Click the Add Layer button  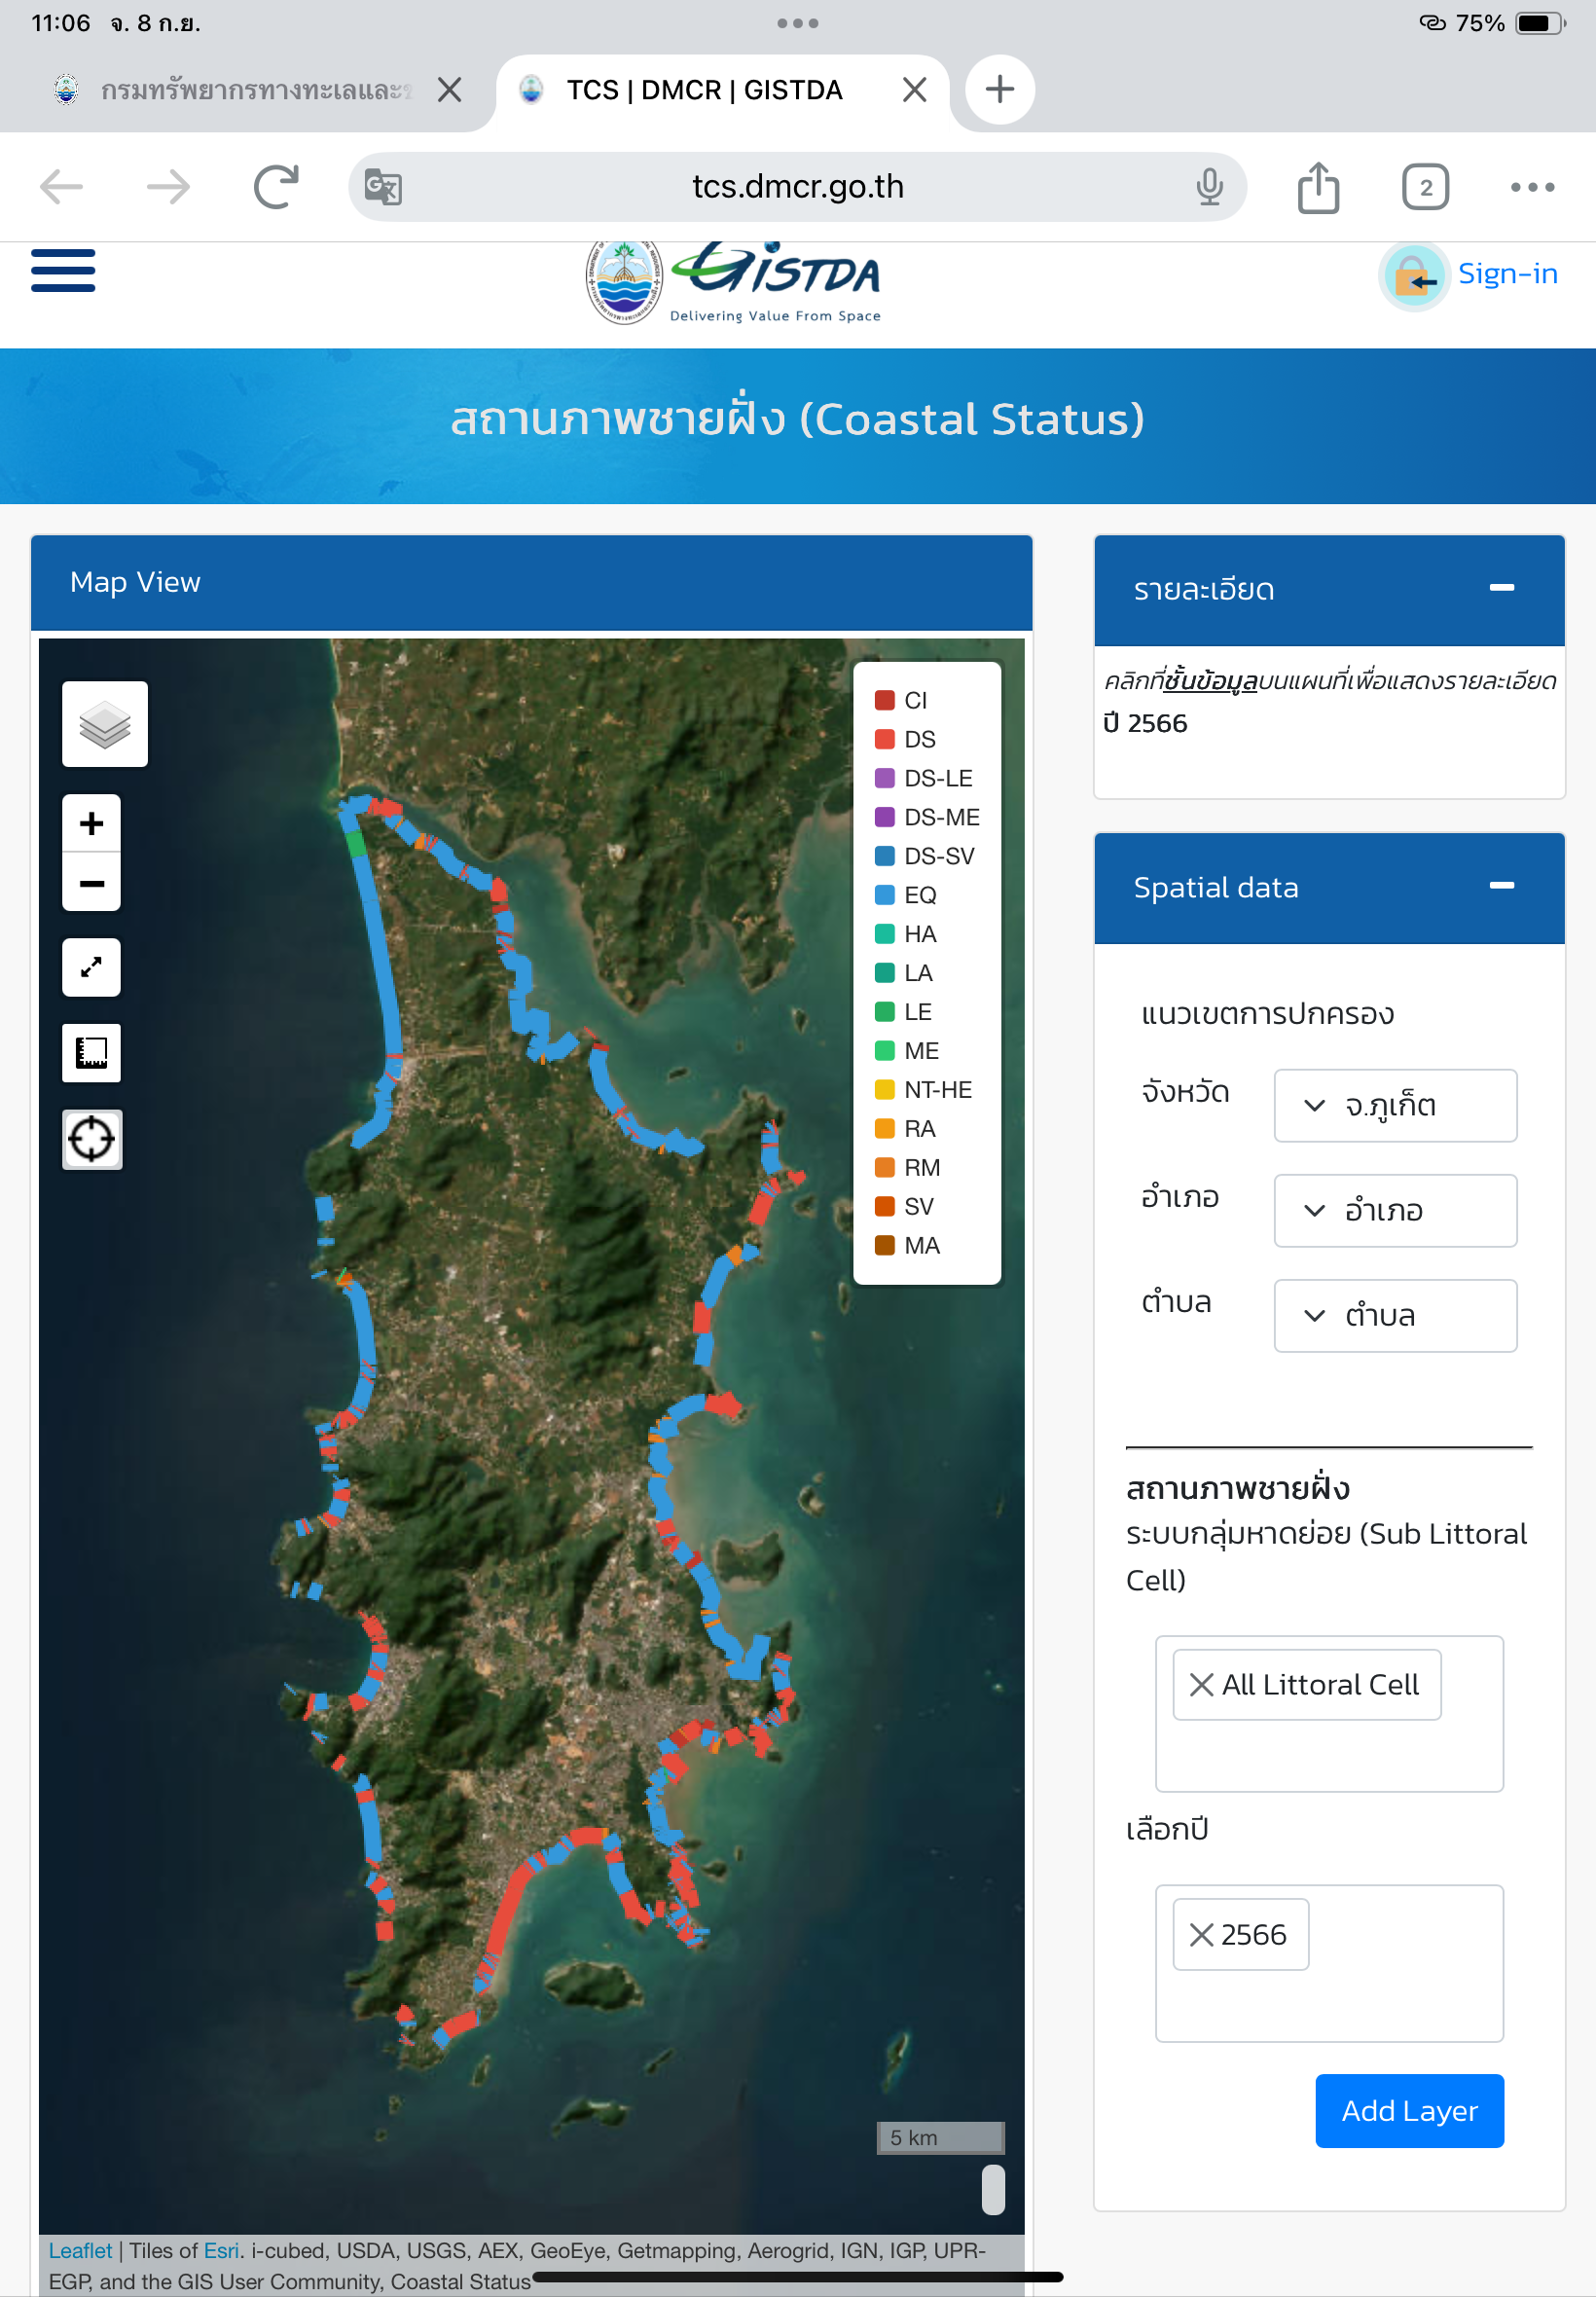(1408, 2110)
